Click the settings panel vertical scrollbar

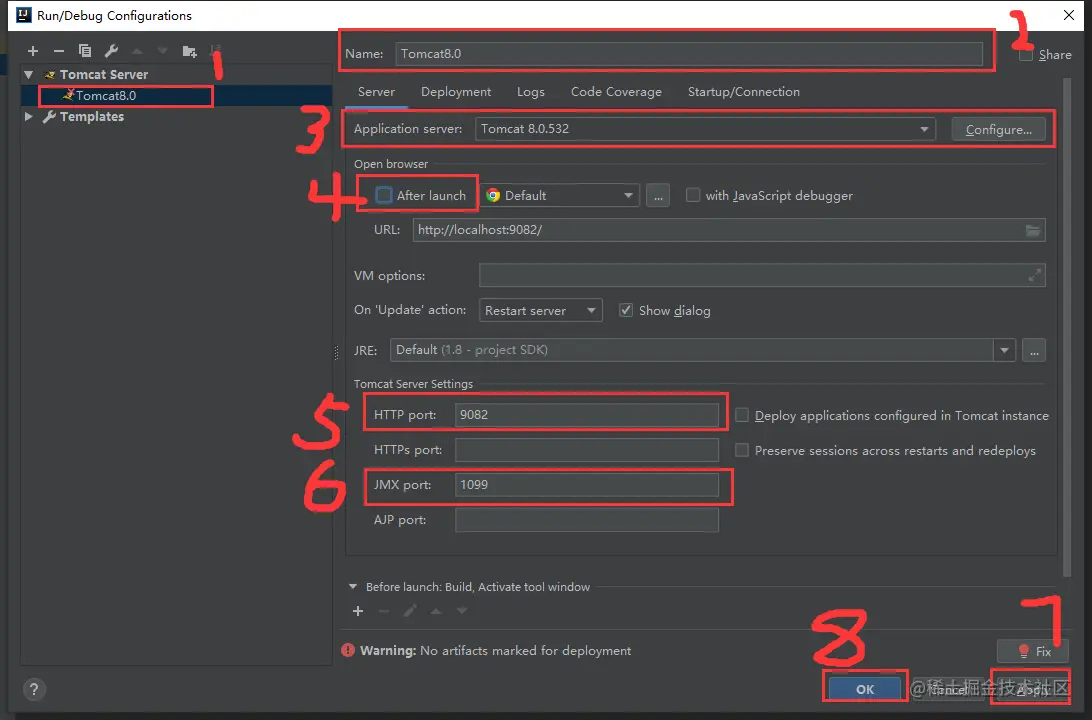click(x=1067, y=327)
